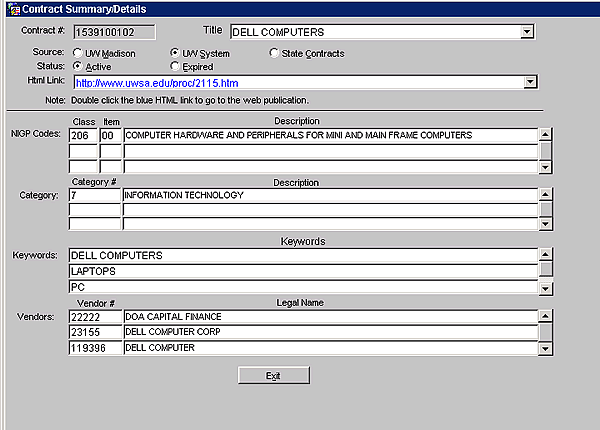Open the Title dropdown arrow
This screenshot has height=430, width=600.
coord(527,32)
